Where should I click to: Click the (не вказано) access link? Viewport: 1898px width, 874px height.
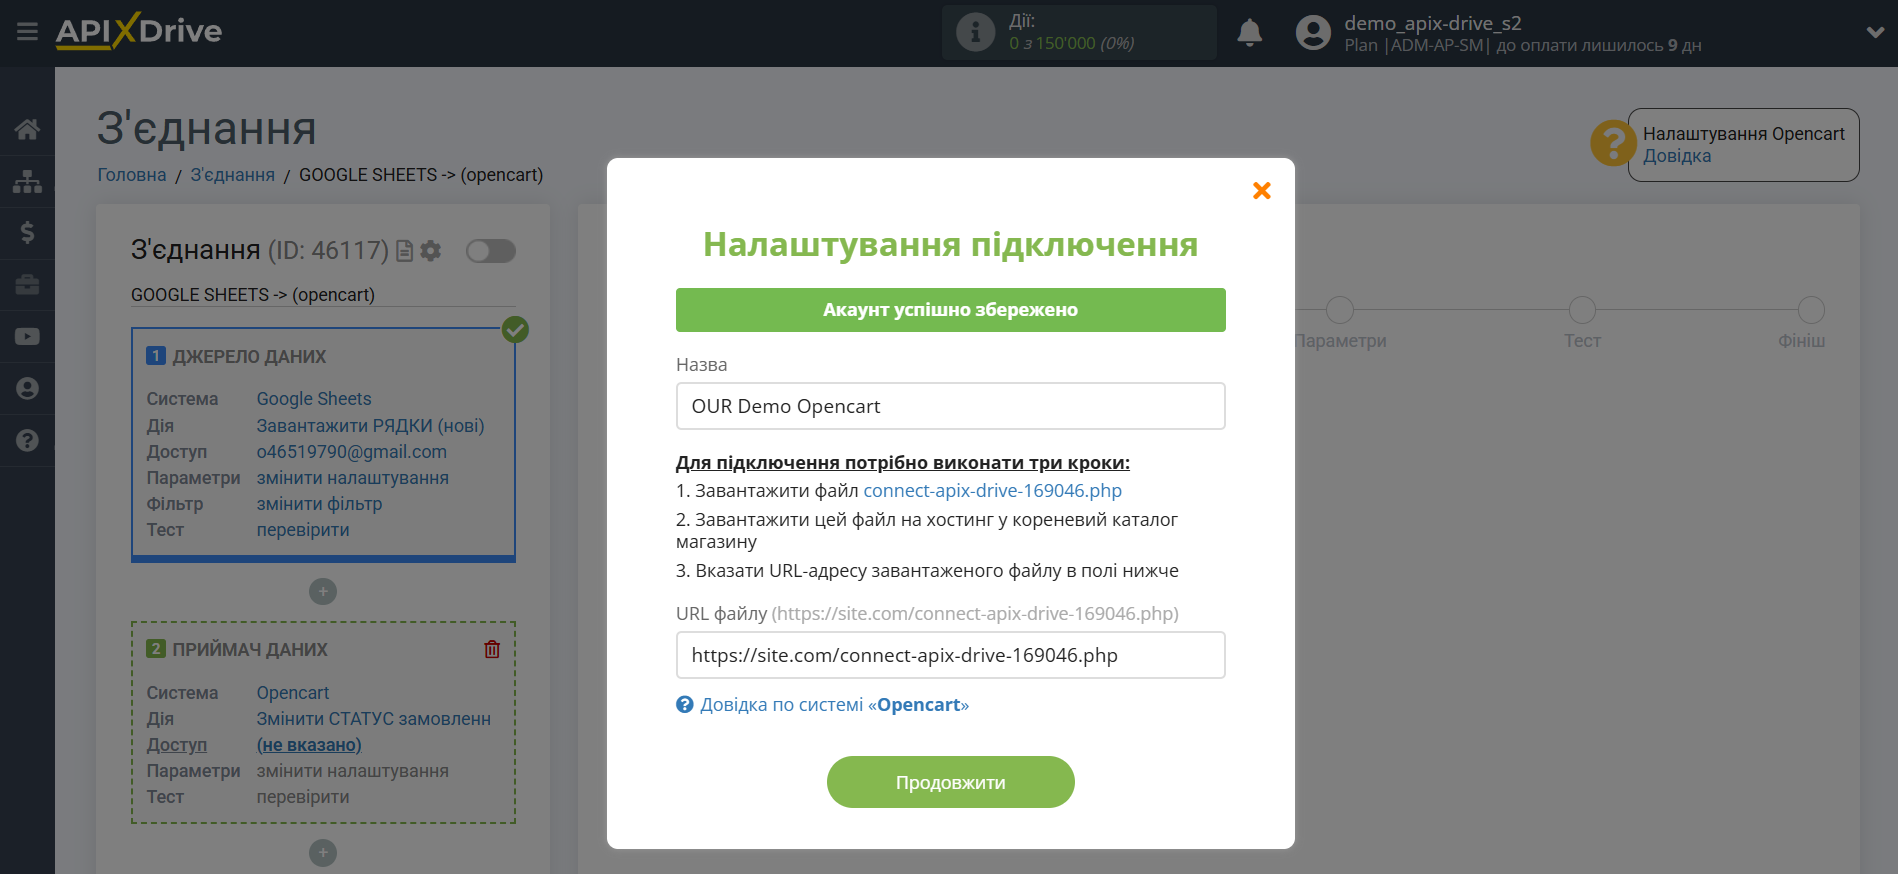tap(309, 745)
